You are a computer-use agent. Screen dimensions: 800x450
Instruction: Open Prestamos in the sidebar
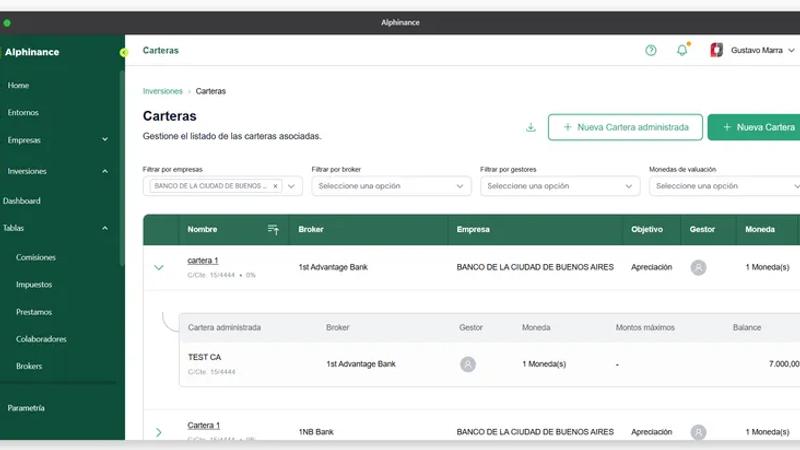click(34, 312)
